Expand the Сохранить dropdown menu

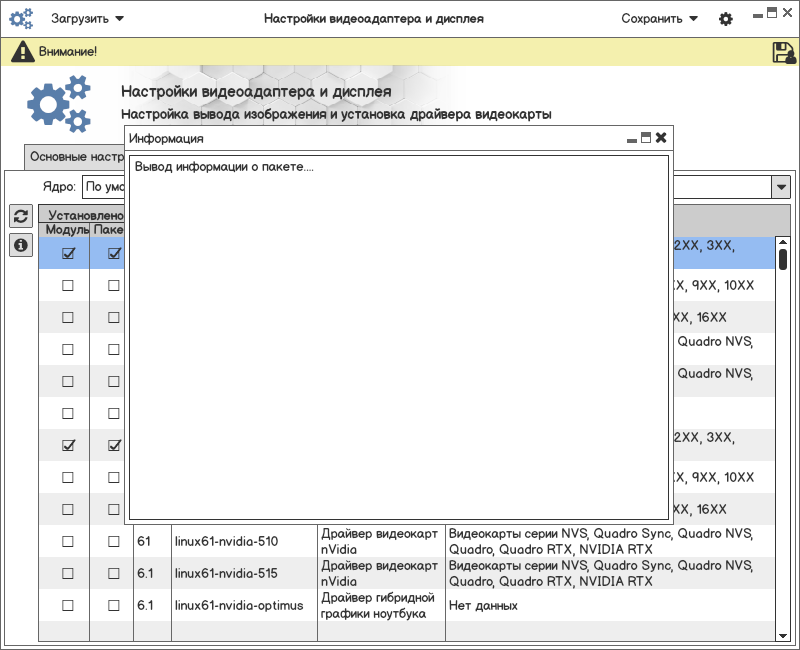pyautogui.click(x=659, y=19)
